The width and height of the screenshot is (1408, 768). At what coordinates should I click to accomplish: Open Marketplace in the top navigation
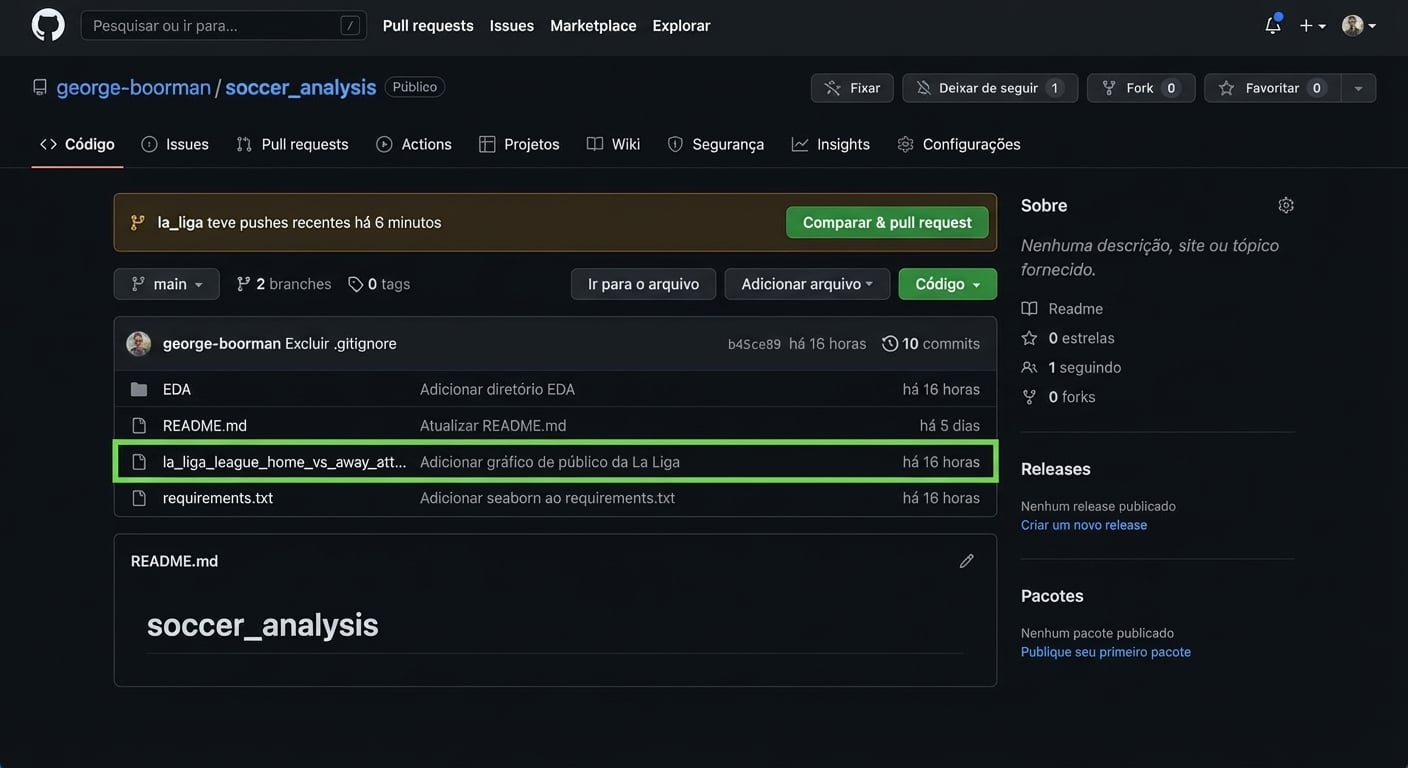(x=593, y=26)
